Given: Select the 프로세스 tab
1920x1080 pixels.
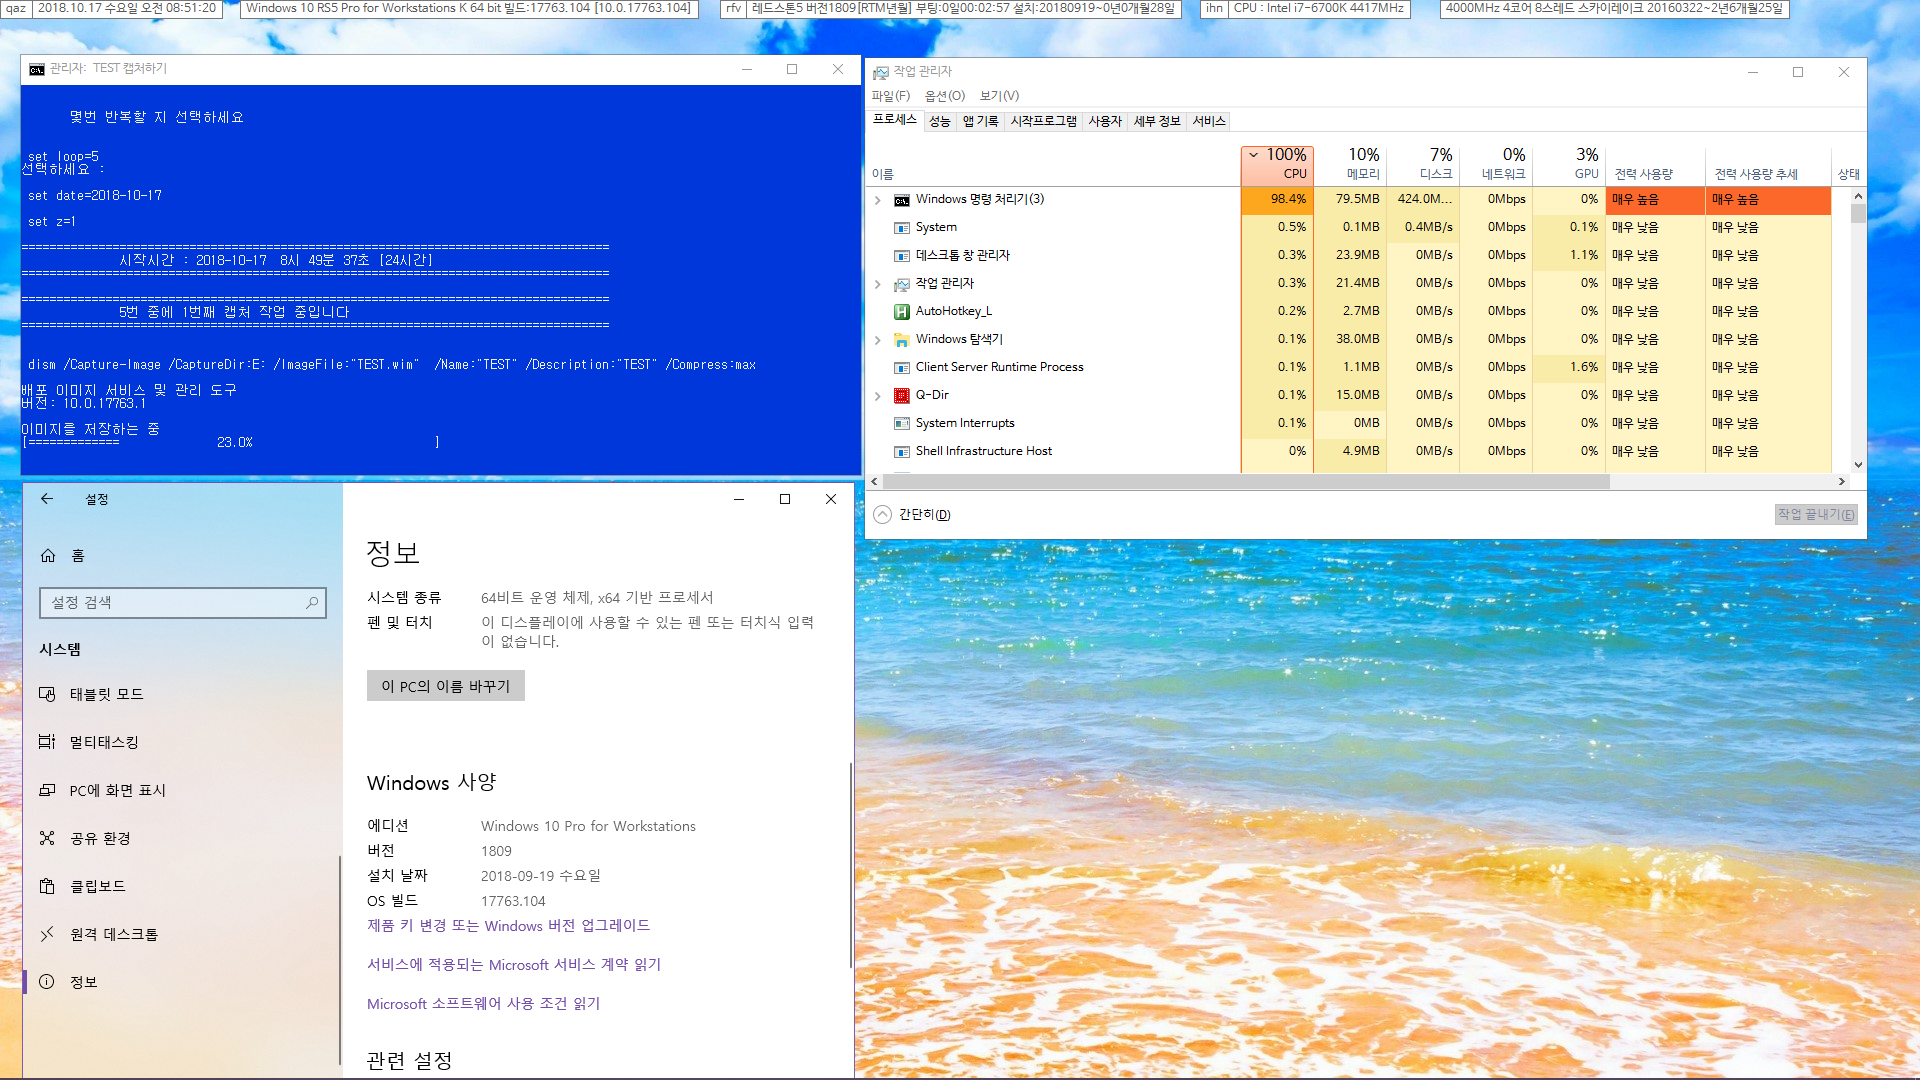Looking at the screenshot, I should pos(895,120).
